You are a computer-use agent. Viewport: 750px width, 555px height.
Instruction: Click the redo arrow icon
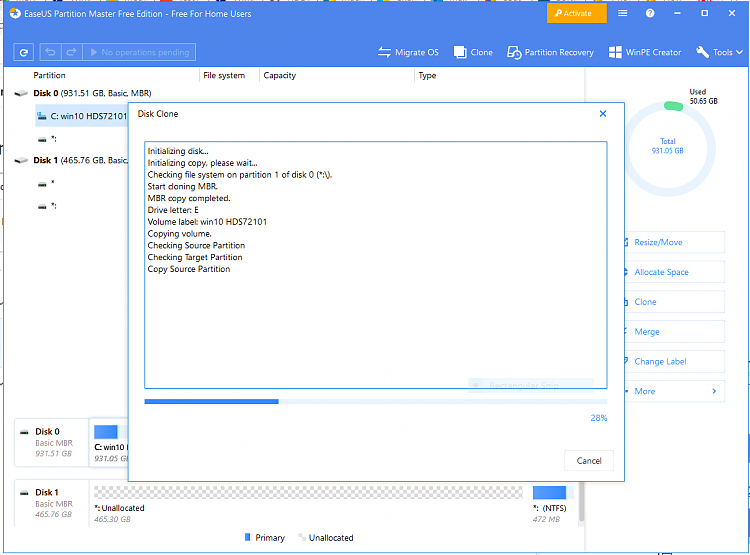coord(71,52)
